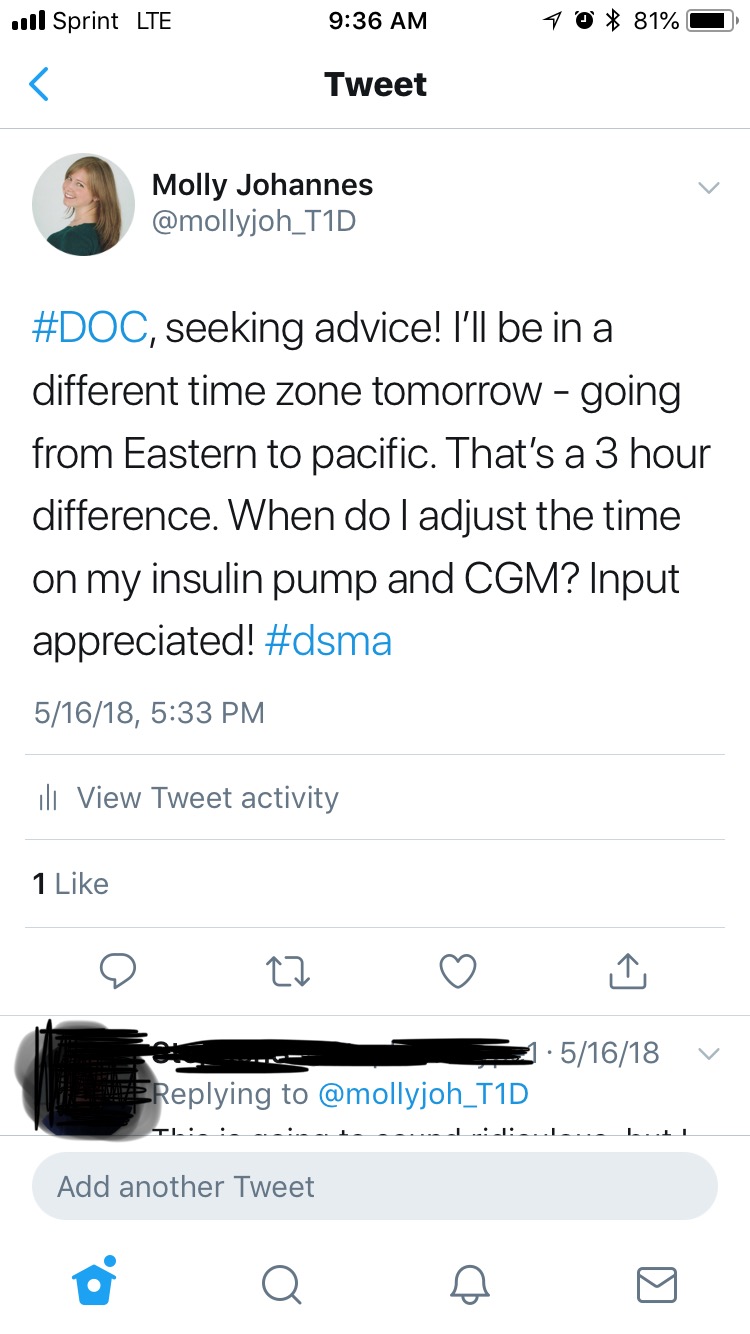Tap the tweet activity bar chart icon

pyautogui.click(x=45, y=798)
